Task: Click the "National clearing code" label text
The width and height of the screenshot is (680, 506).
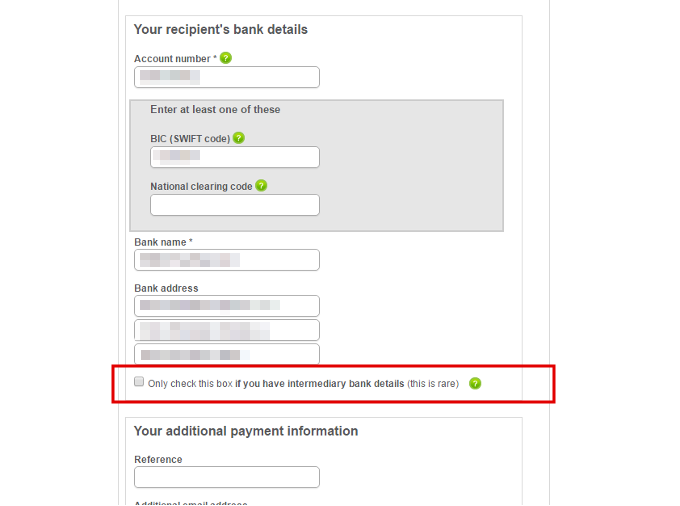Action: [x=201, y=186]
